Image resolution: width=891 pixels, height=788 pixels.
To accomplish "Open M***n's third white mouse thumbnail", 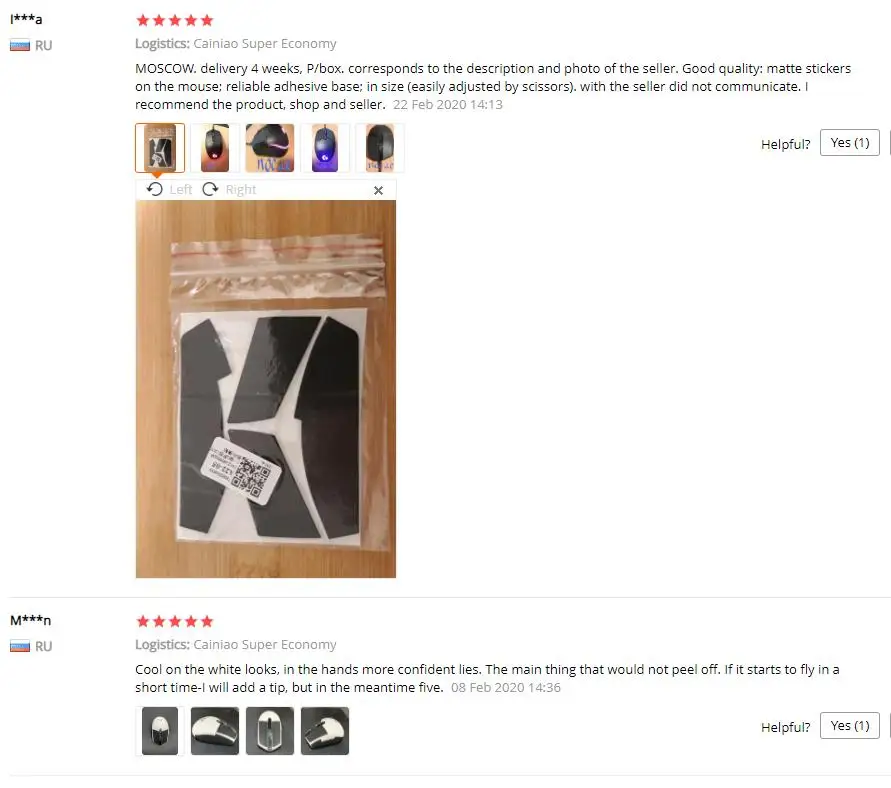I will (x=270, y=731).
